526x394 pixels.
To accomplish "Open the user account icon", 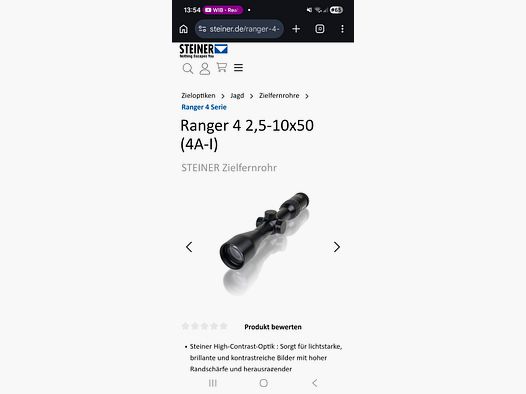I will 205,68.
